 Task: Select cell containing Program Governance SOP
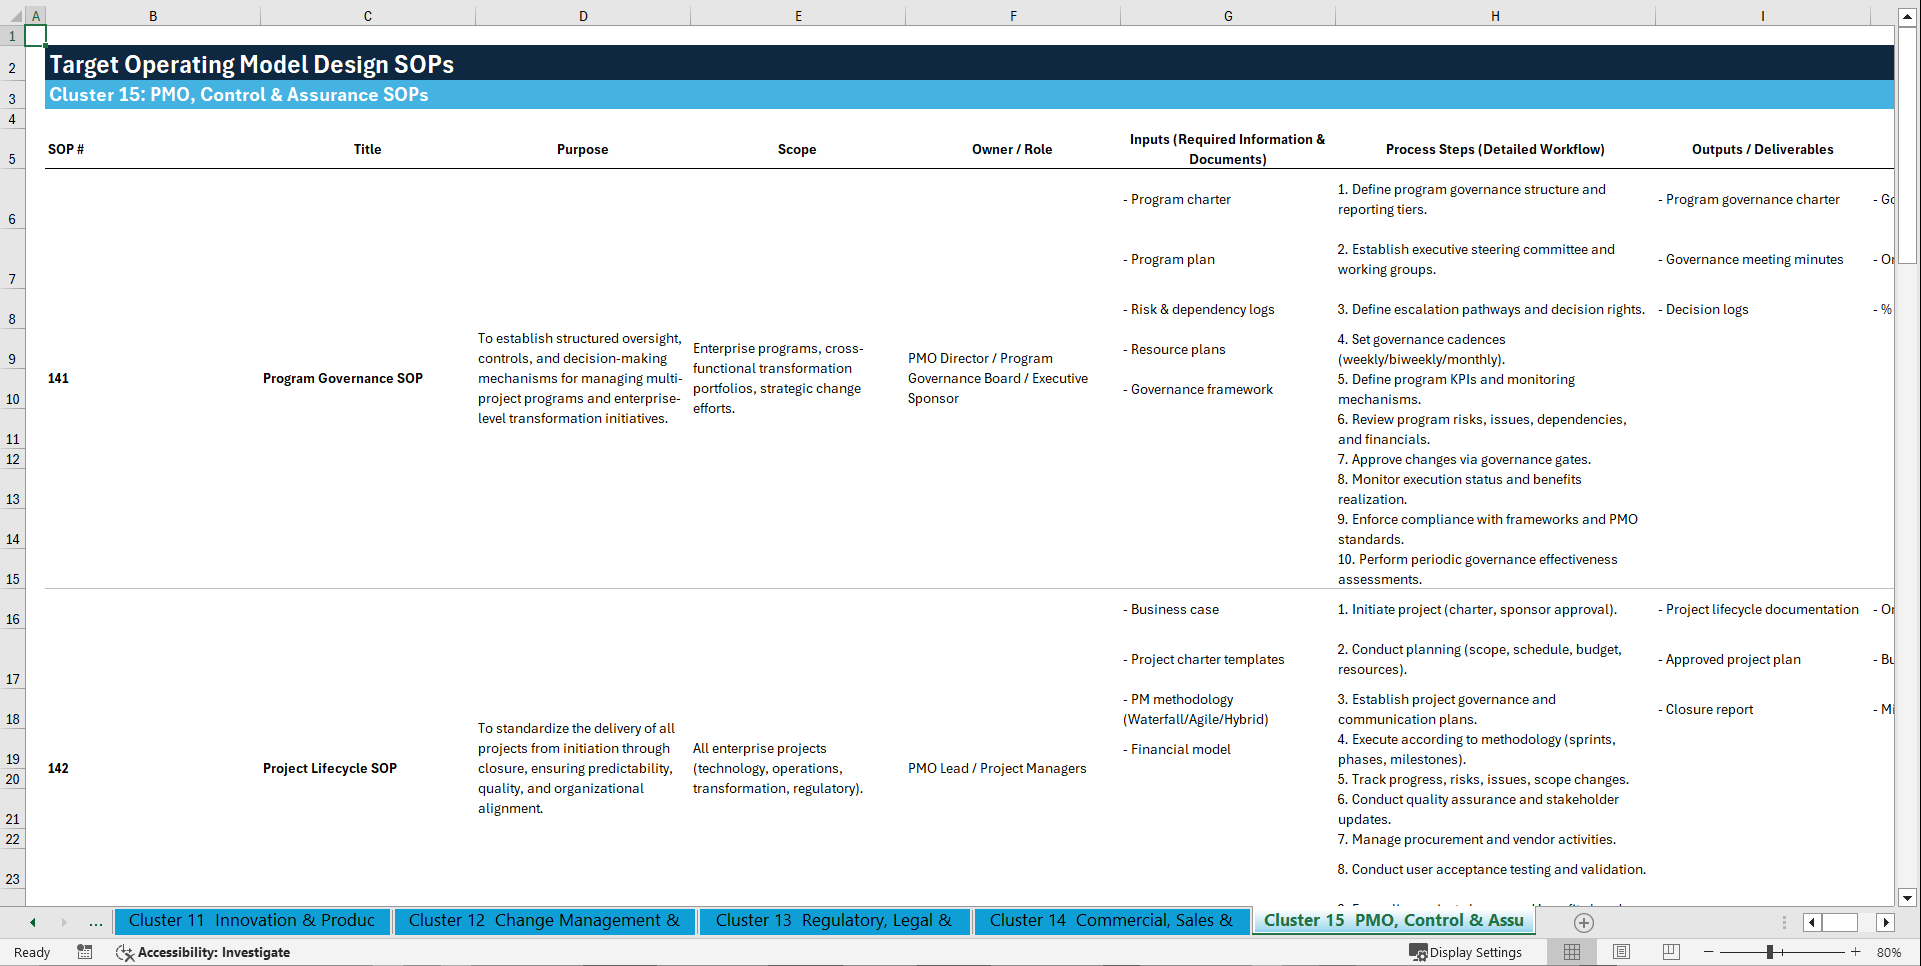(x=343, y=378)
